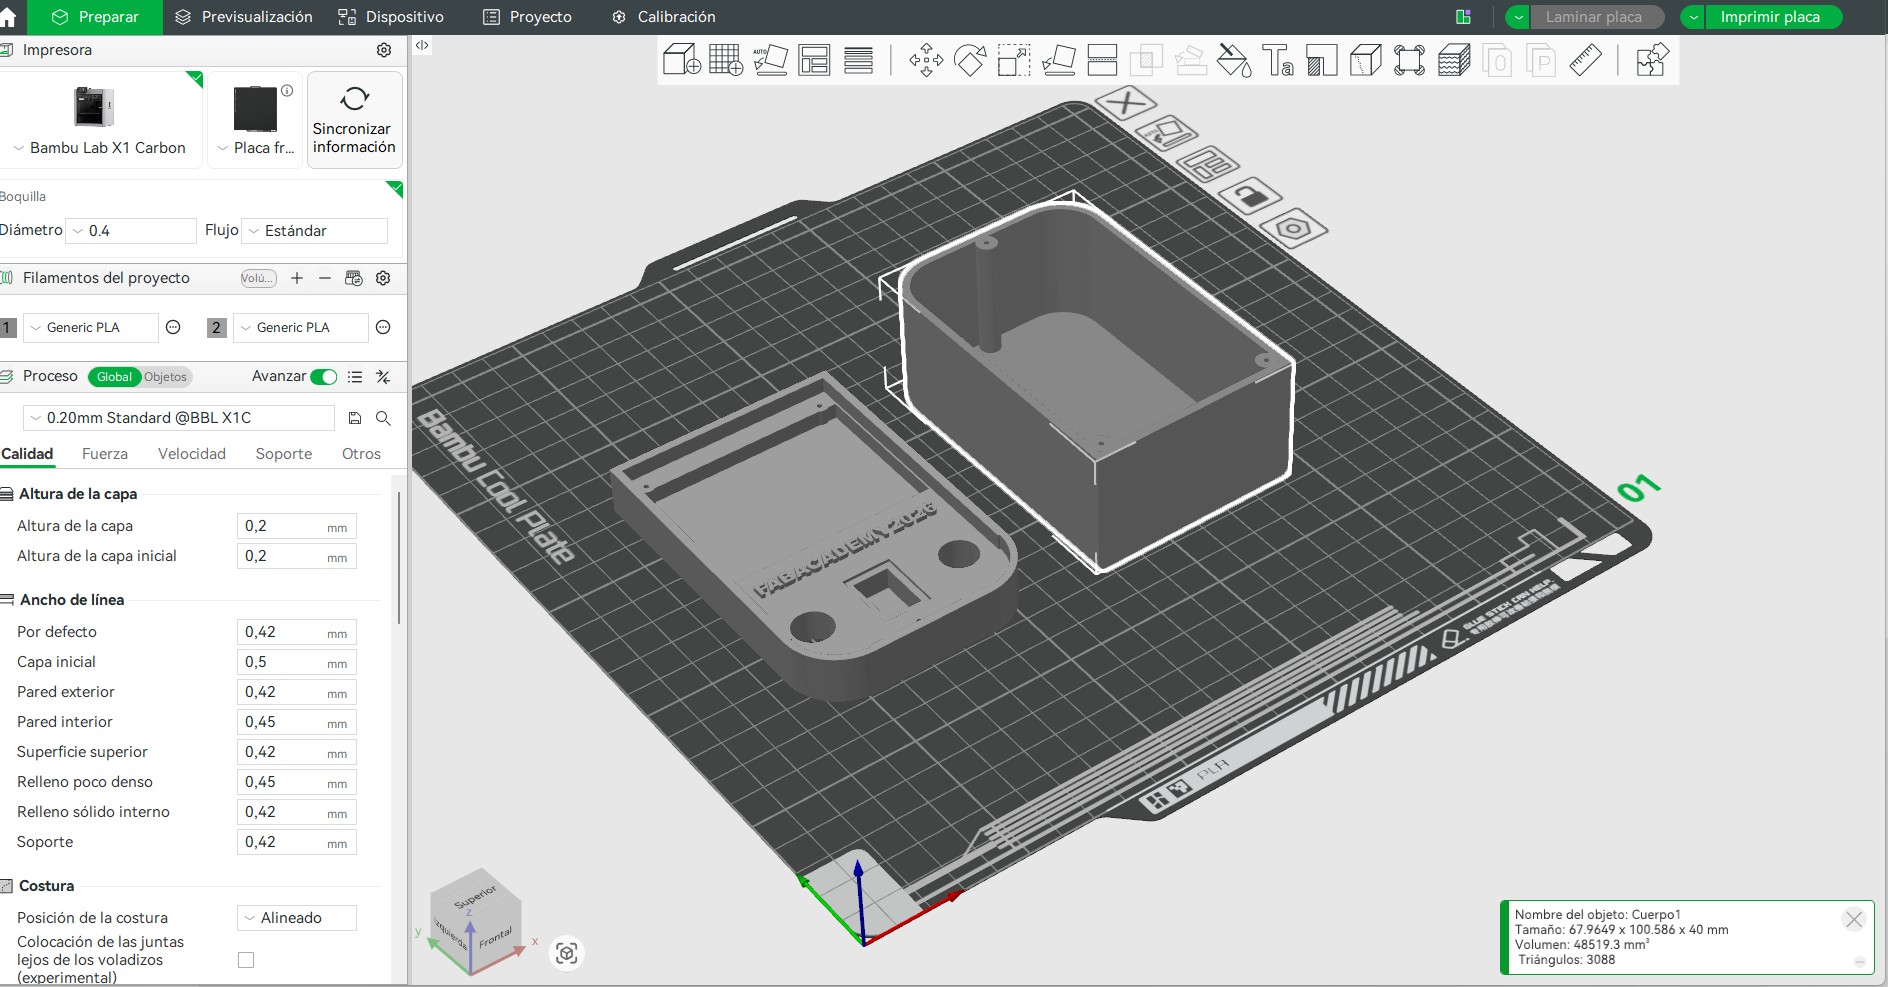This screenshot has height=987, width=1888.
Task: Select the Scale tool
Action: coord(1014,60)
